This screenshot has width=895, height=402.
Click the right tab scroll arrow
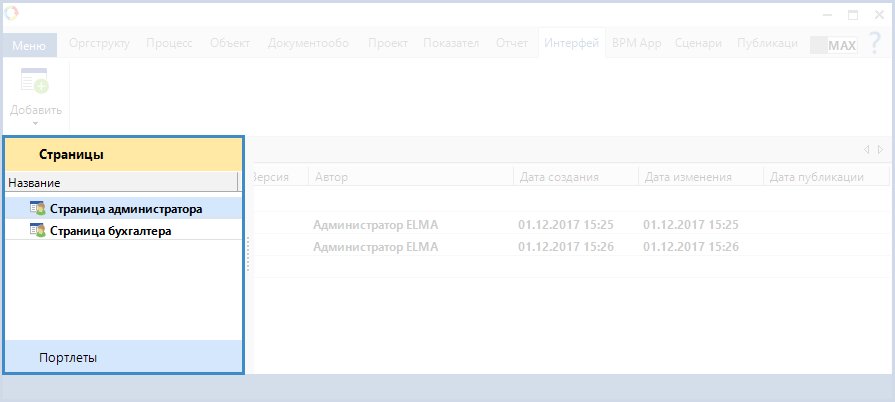click(x=880, y=150)
